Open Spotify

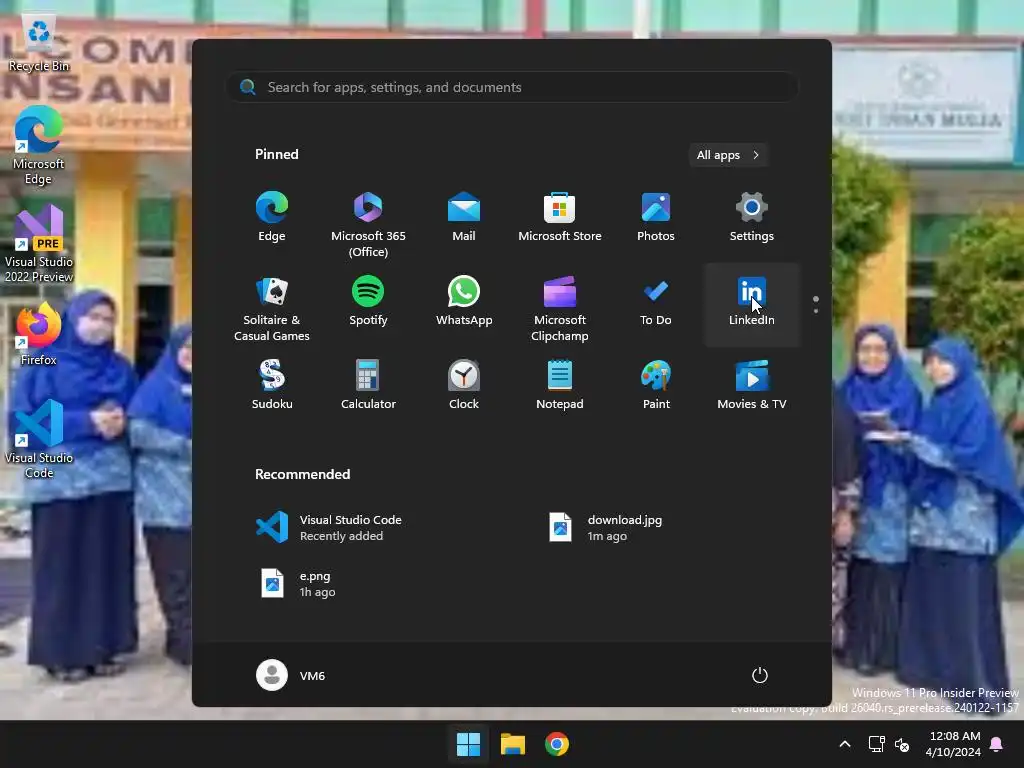tap(368, 302)
